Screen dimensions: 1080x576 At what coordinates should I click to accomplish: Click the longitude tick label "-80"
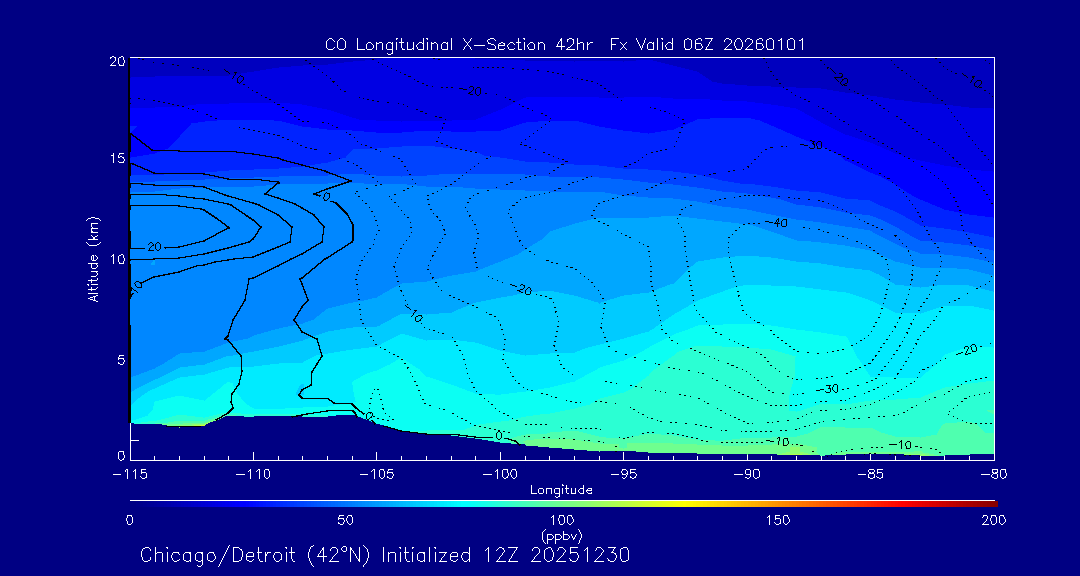point(994,475)
